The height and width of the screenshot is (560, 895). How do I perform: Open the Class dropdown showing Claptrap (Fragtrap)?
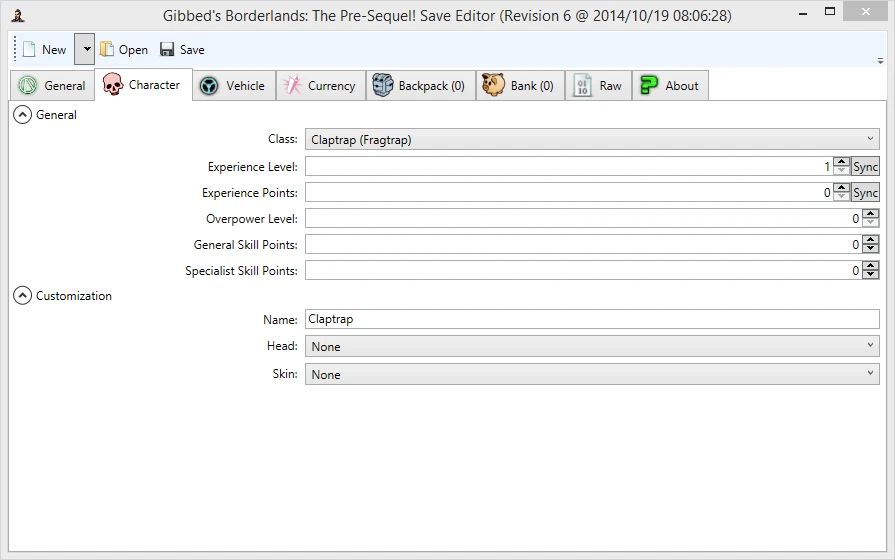[x=592, y=139]
